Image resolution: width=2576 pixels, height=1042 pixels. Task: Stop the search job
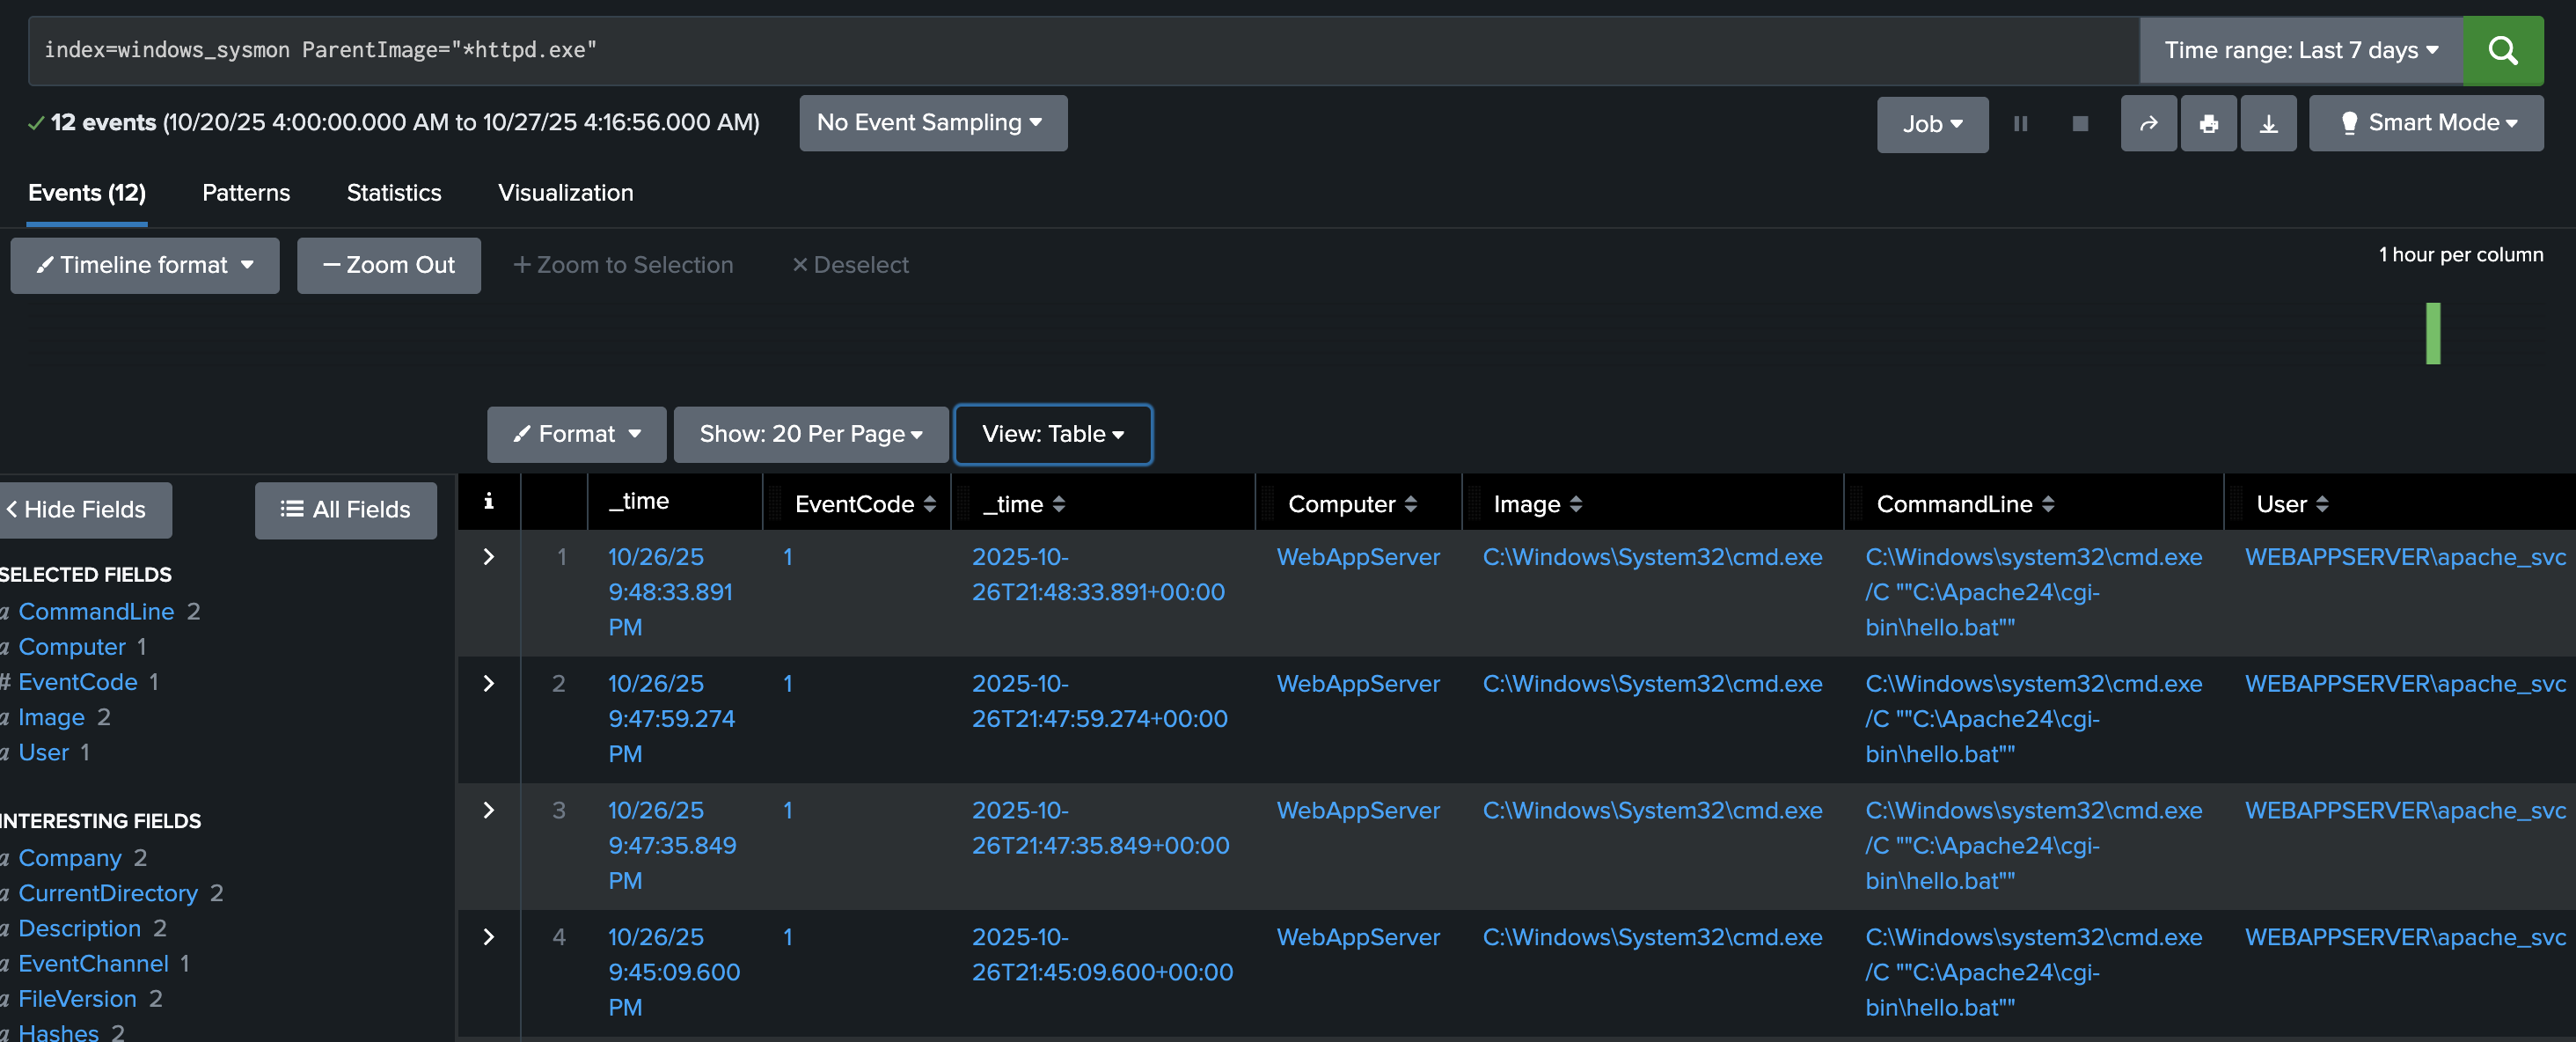click(2080, 123)
